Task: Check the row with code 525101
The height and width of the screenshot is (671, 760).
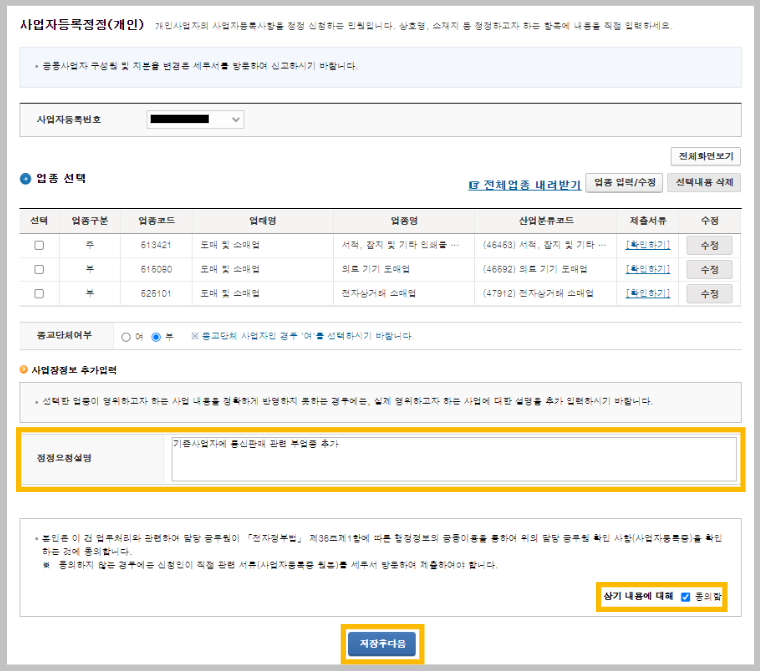Action: [39, 294]
